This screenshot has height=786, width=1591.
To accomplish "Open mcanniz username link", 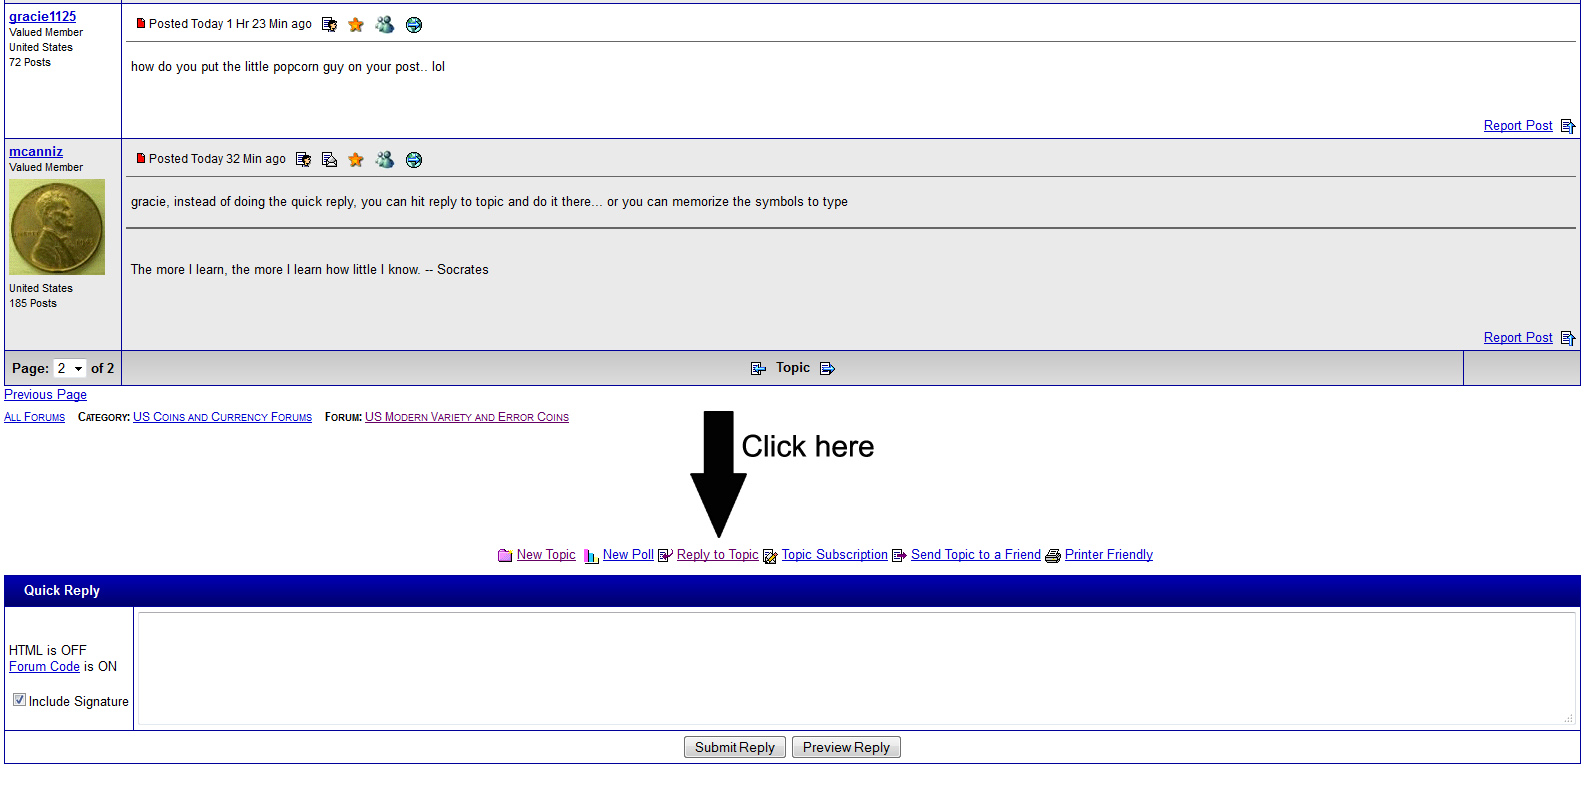I will (36, 151).
